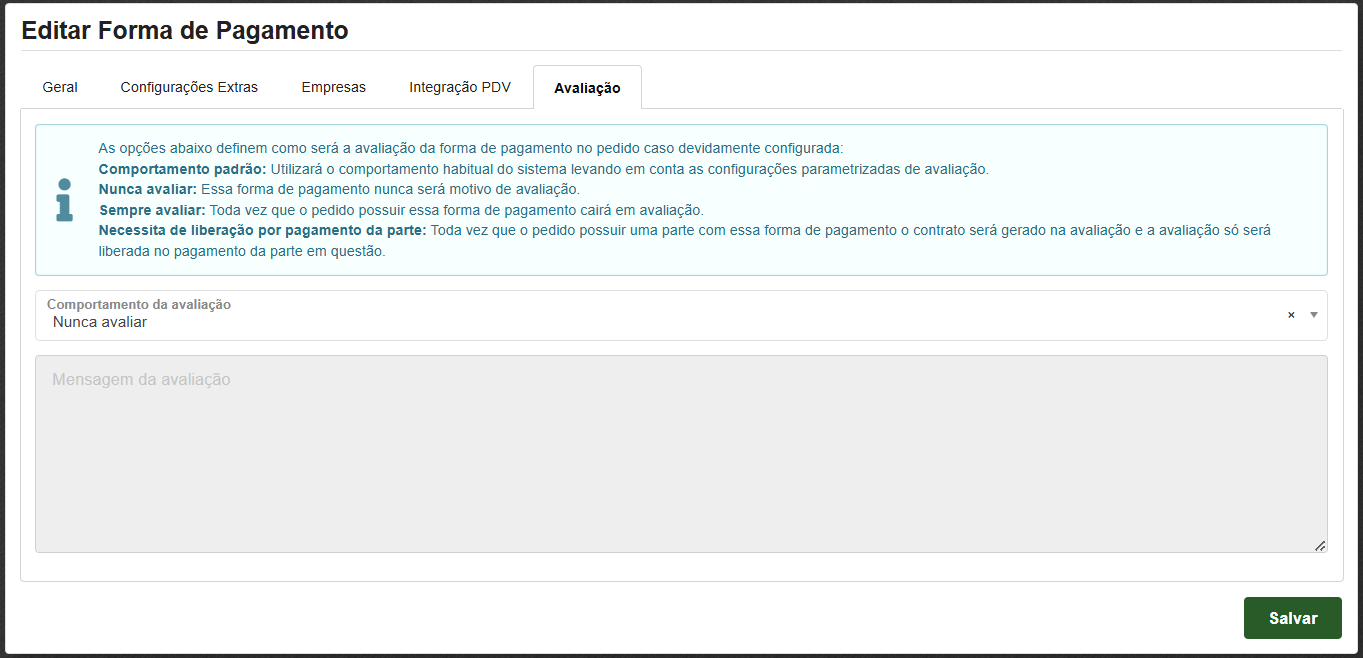The width and height of the screenshot is (1363, 658).
Task: Click the × to remove 'Nunca avaliar'
Action: coord(1290,315)
